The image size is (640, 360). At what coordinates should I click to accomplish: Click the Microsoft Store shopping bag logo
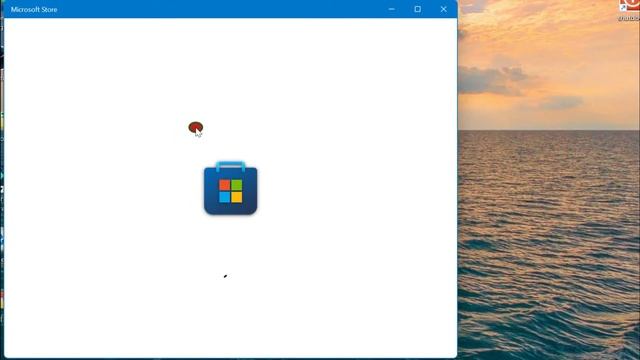(x=231, y=188)
